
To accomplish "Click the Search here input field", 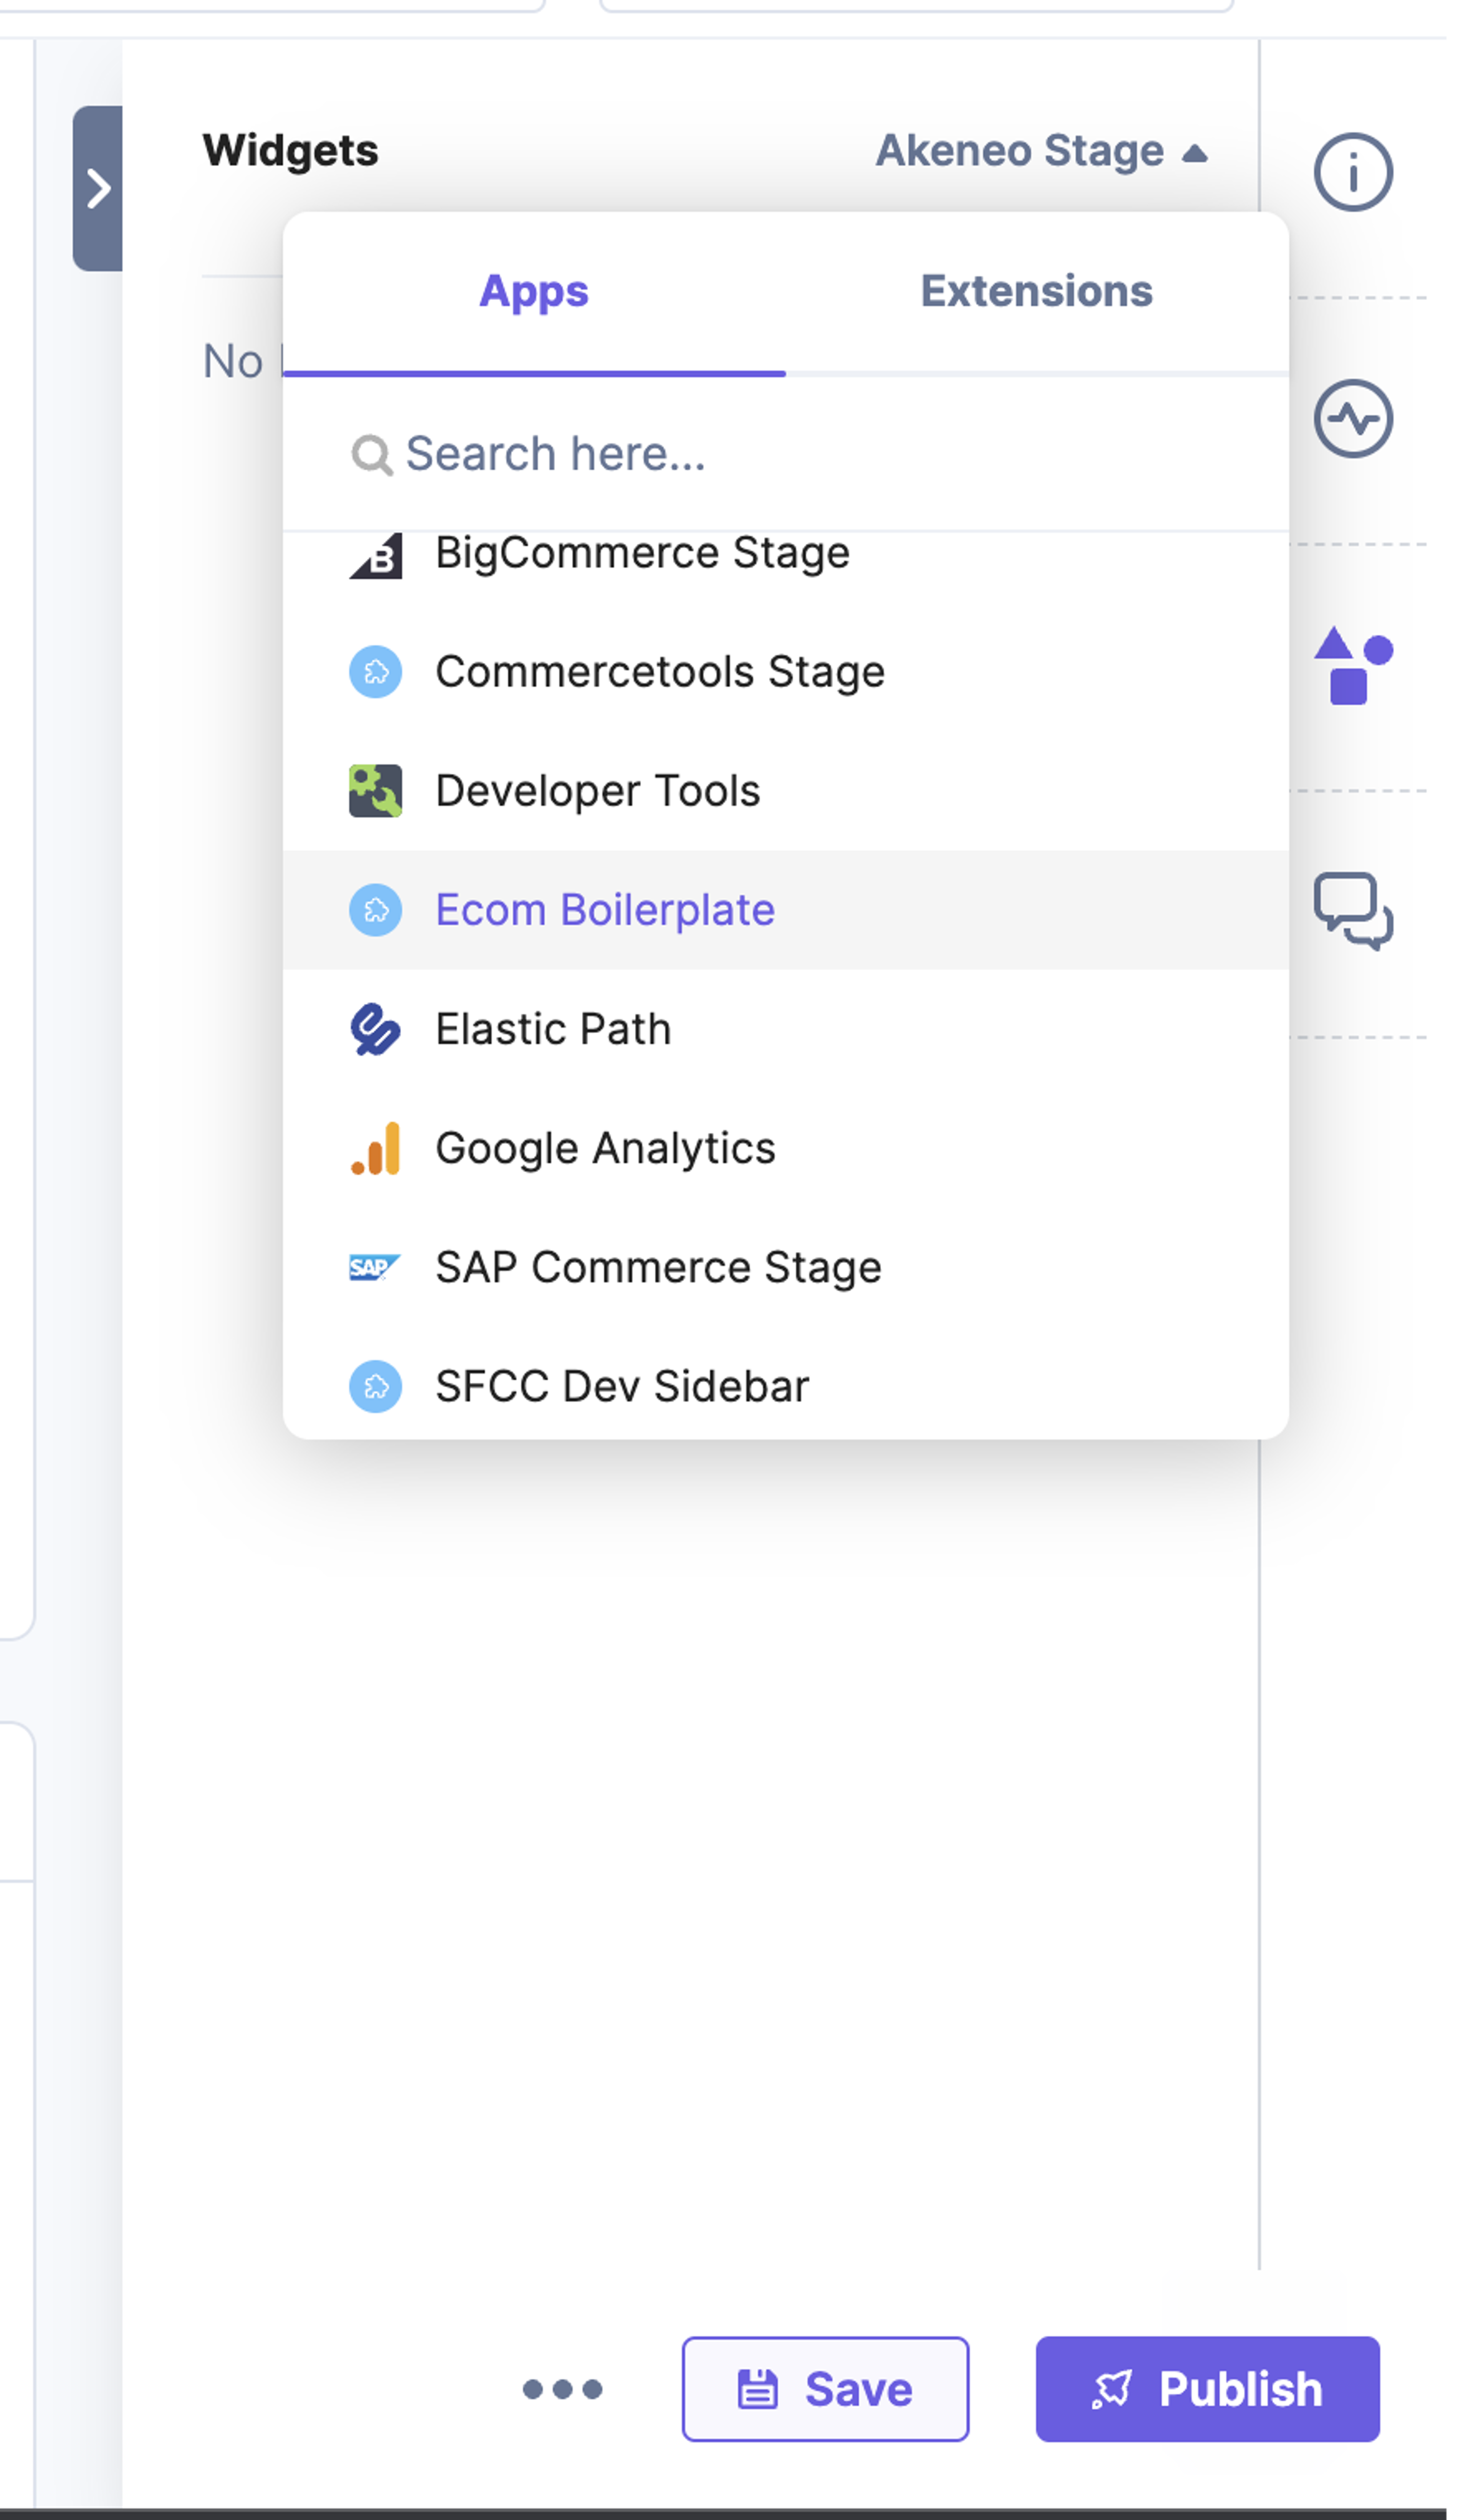I will (786, 454).
